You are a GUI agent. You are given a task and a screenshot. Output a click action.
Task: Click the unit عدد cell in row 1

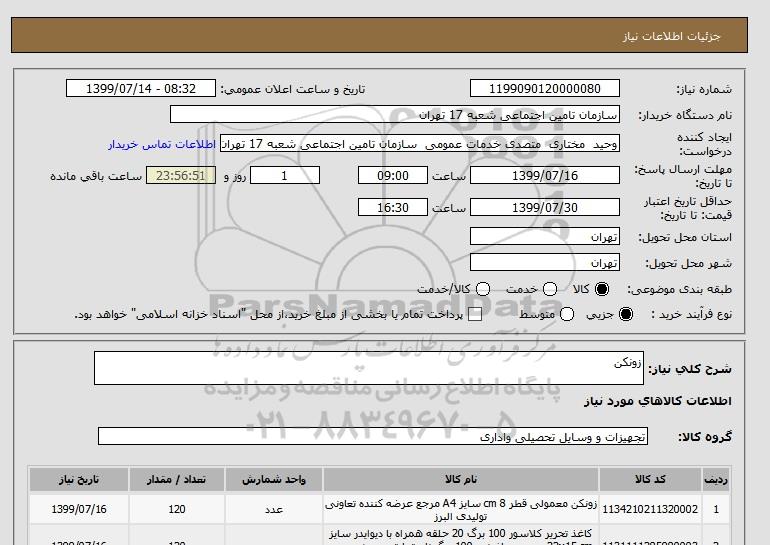coord(274,510)
